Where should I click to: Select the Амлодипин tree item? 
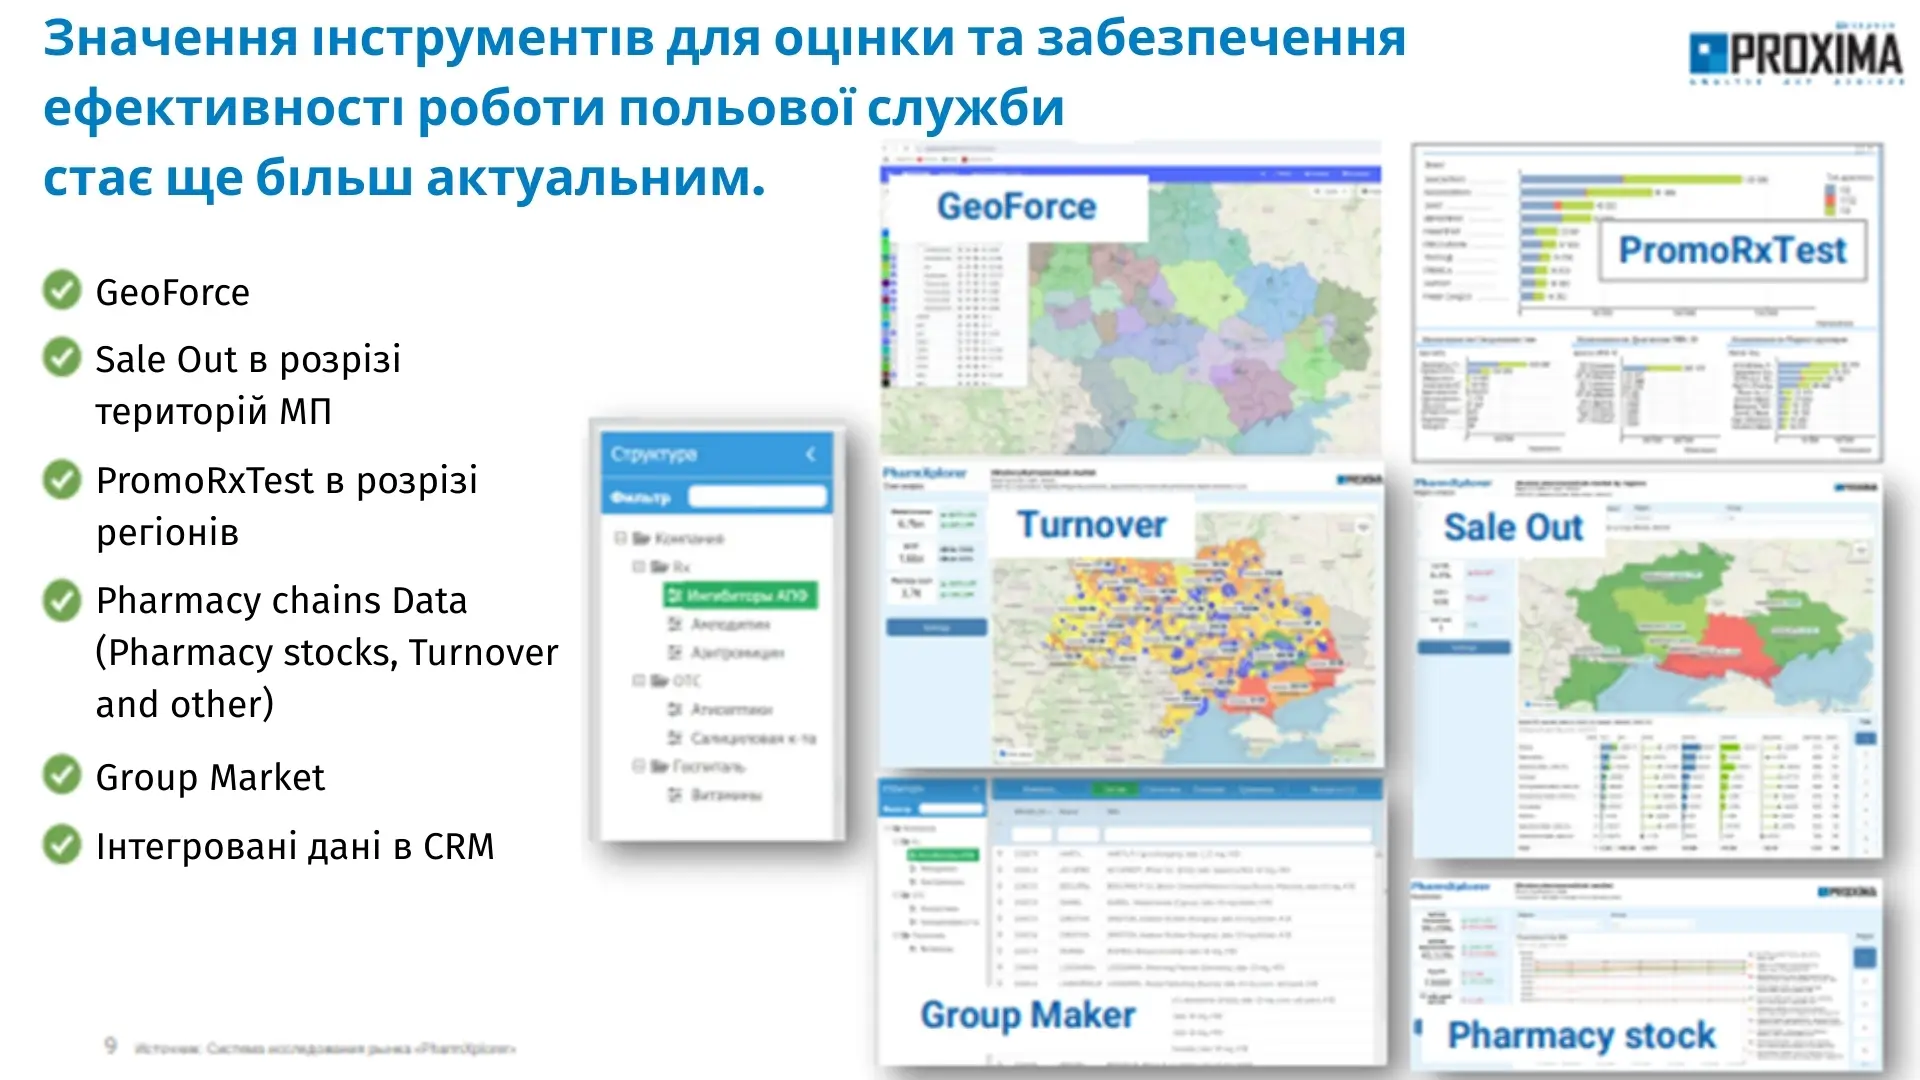pos(730,624)
